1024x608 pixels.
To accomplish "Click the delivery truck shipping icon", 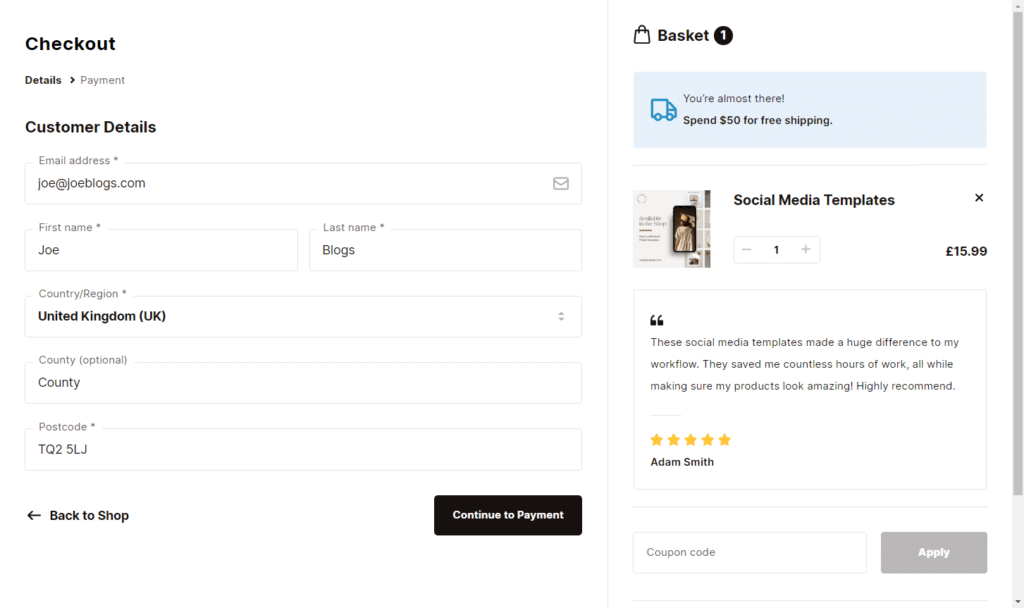I will [x=662, y=109].
